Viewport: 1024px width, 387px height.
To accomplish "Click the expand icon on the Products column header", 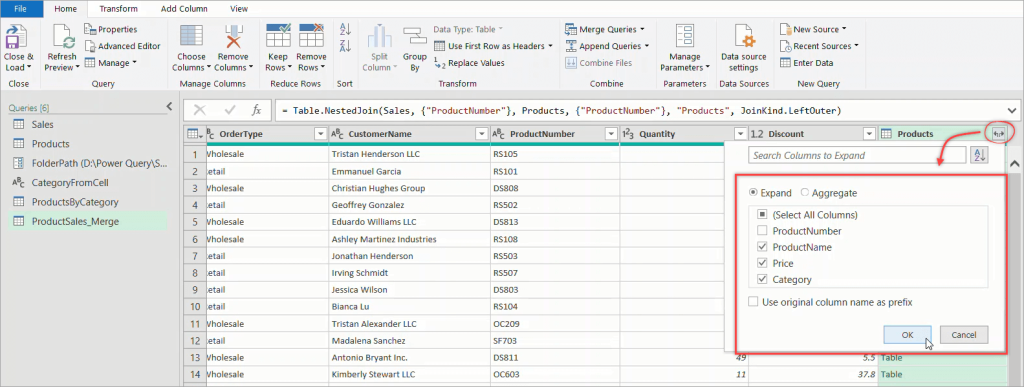I will [998, 134].
